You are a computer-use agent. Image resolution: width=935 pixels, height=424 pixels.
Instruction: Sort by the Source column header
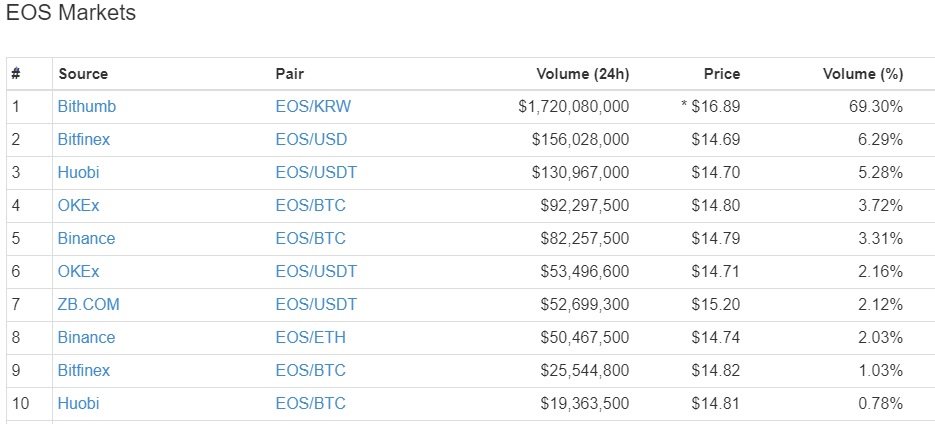click(x=83, y=74)
